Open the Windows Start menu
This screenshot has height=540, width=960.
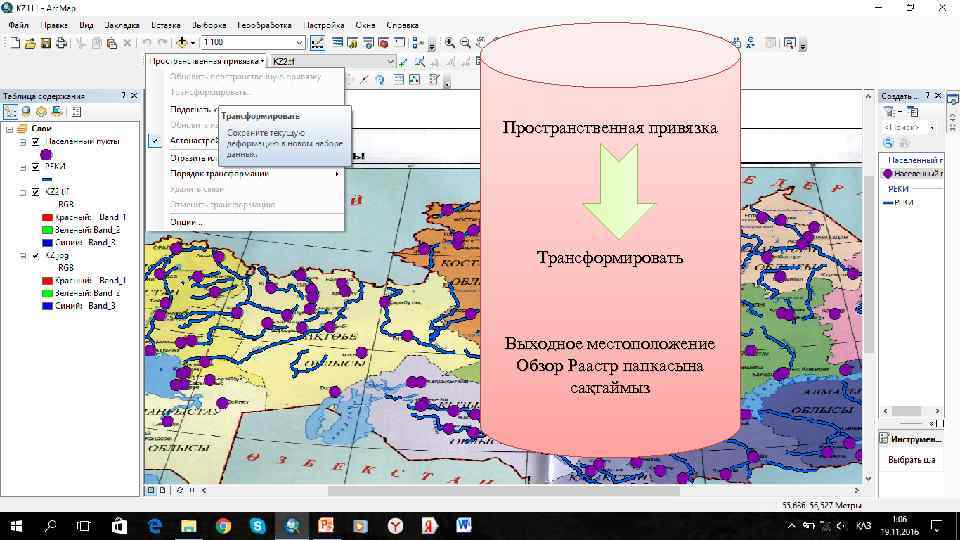[x=17, y=525]
